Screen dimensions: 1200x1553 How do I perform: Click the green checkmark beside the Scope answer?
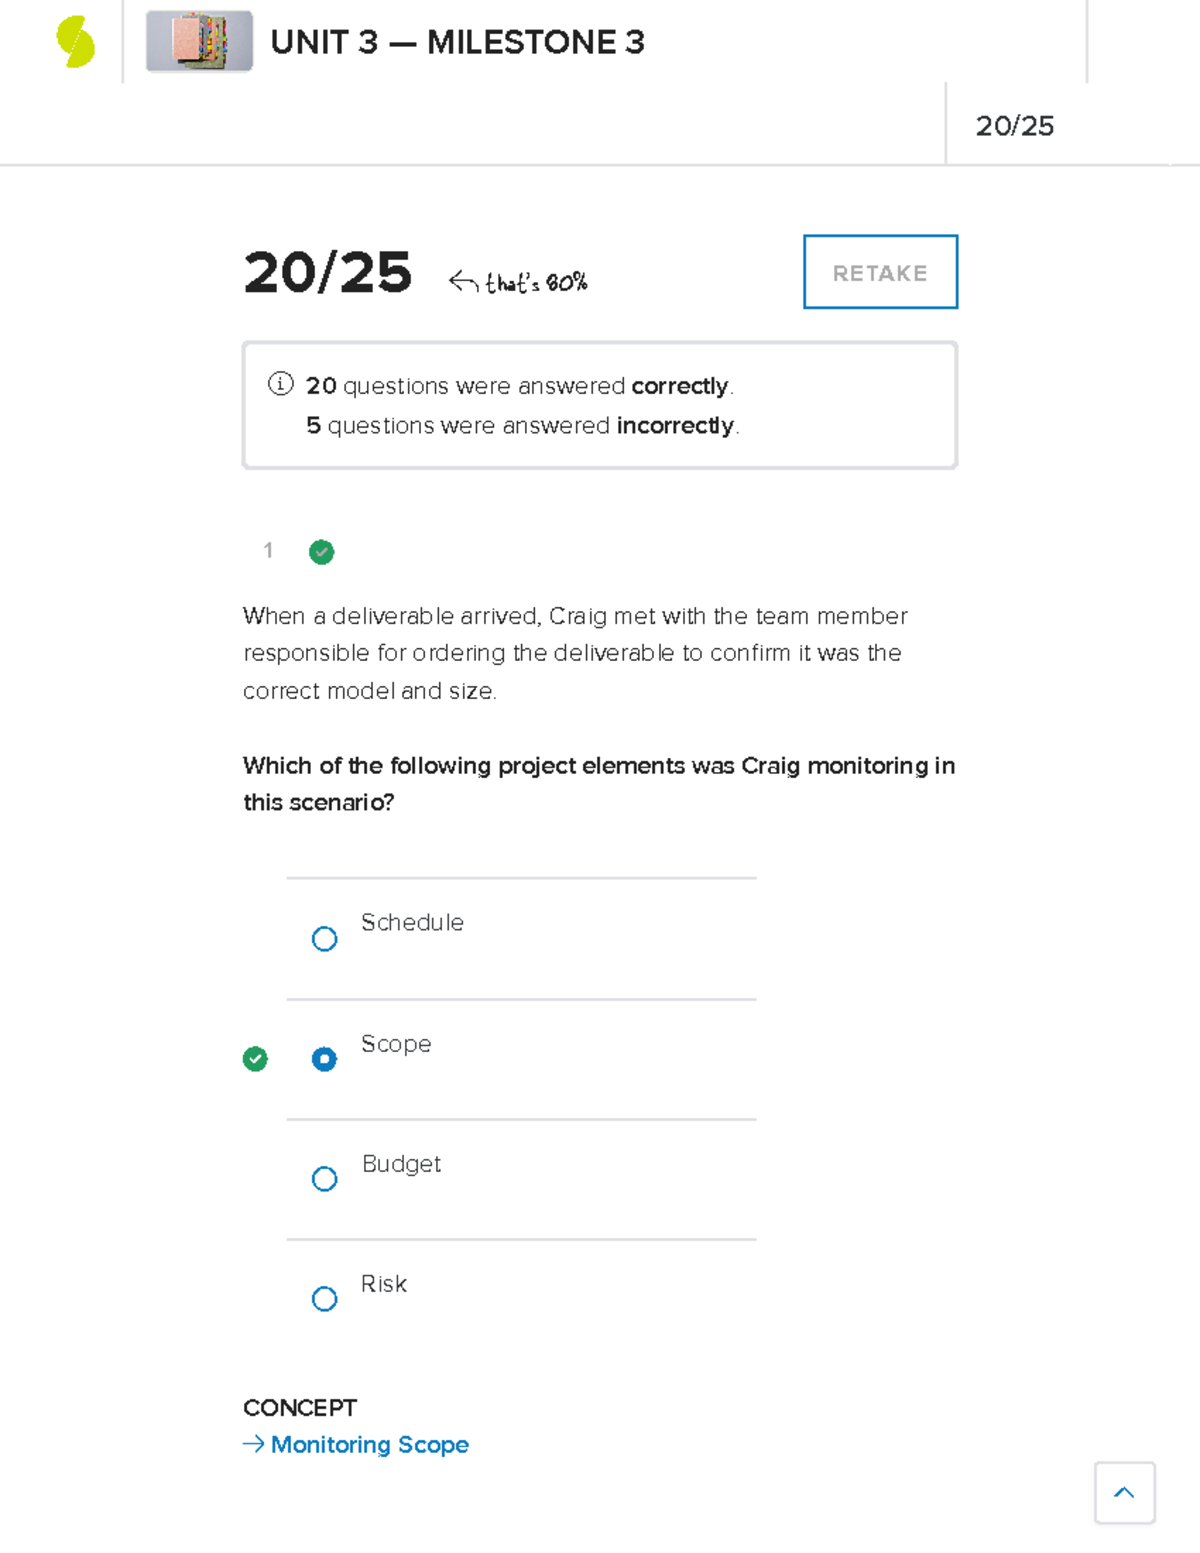(x=256, y=1059)
